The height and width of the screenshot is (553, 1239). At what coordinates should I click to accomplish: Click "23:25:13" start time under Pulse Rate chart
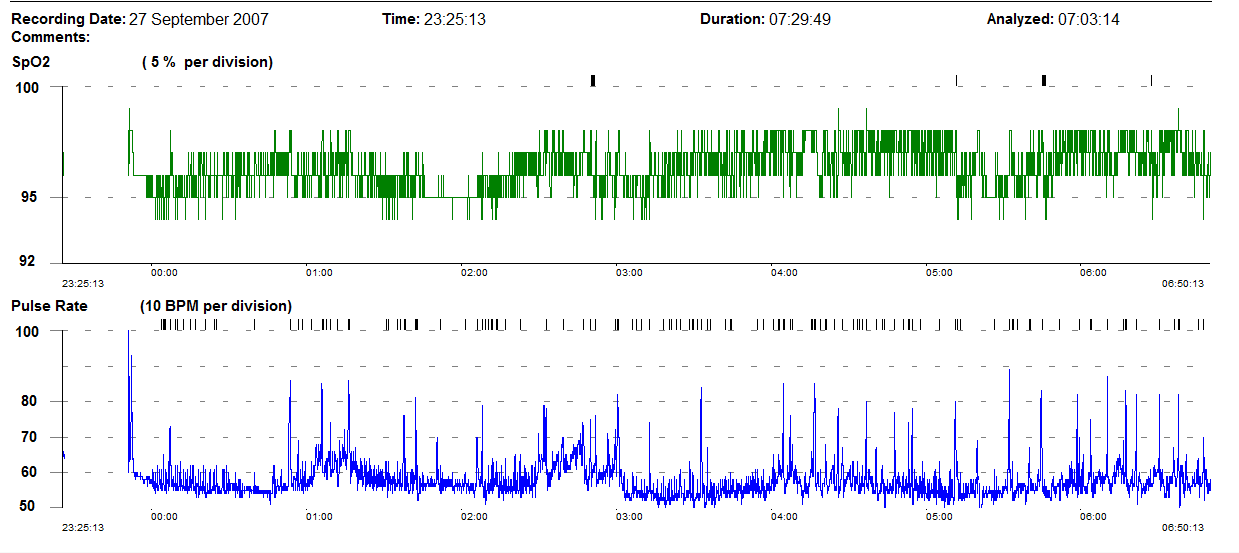click(83, 527)
